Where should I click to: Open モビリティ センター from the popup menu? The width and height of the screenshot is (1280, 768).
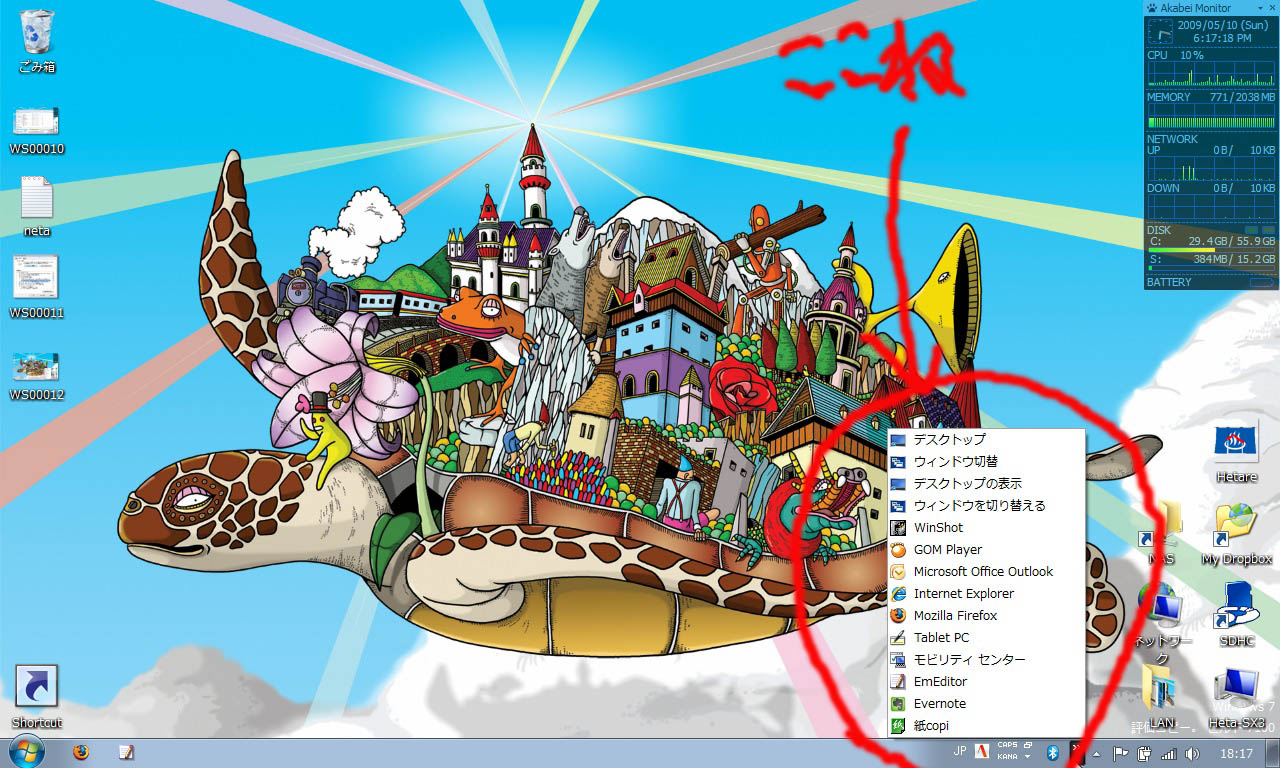[986, 659]
